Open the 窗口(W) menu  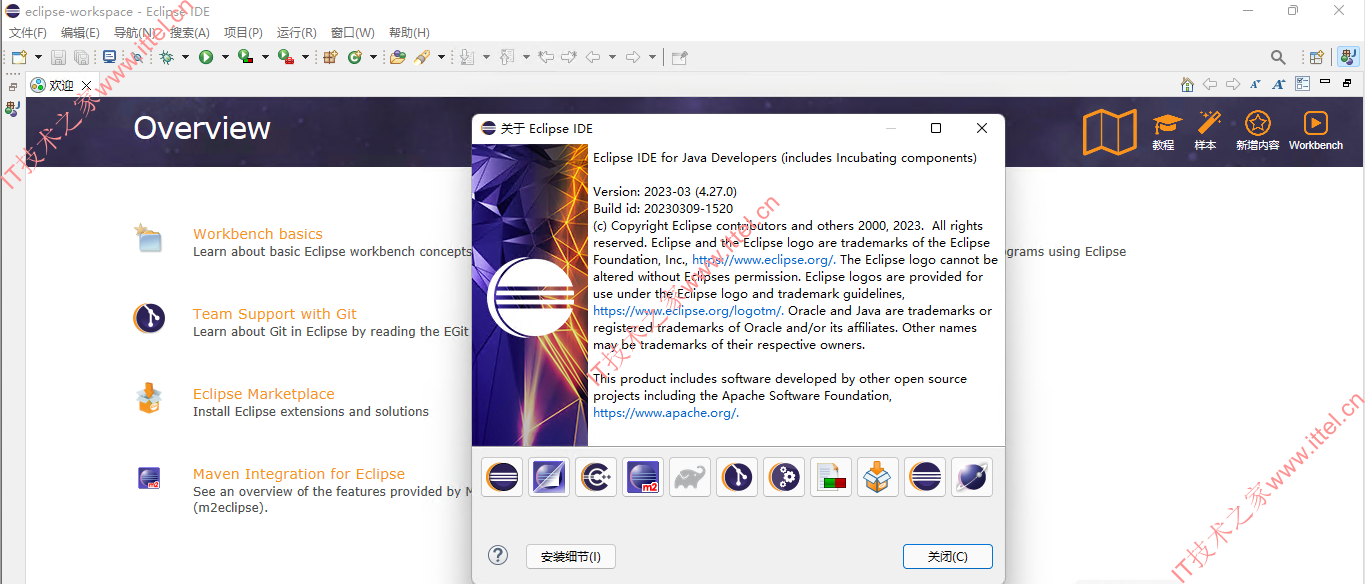pyautogui.click(x=352, y=33)
